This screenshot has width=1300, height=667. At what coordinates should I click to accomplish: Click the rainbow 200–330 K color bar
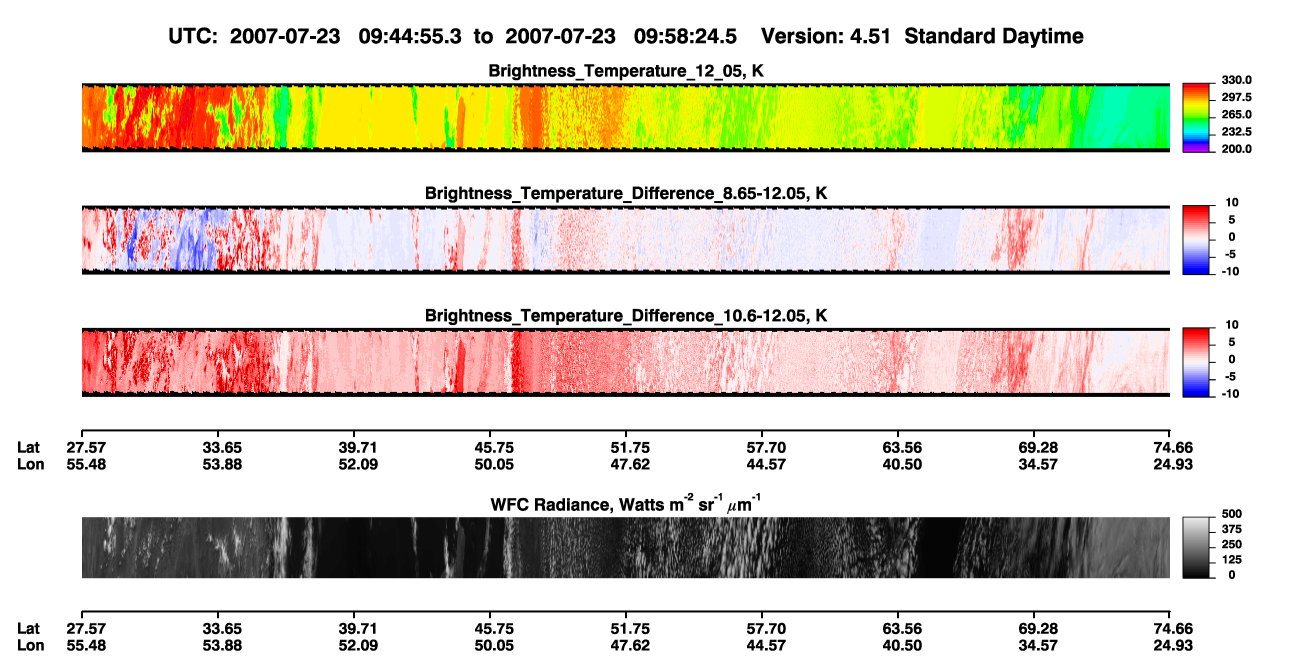1196,116
